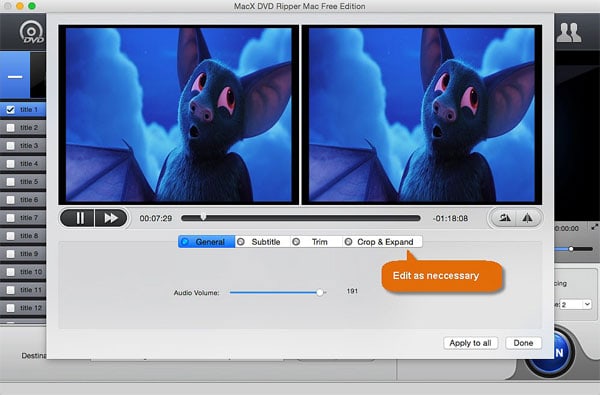
Task: Check the title 7 checkbox
Action: tap(11, 218)
